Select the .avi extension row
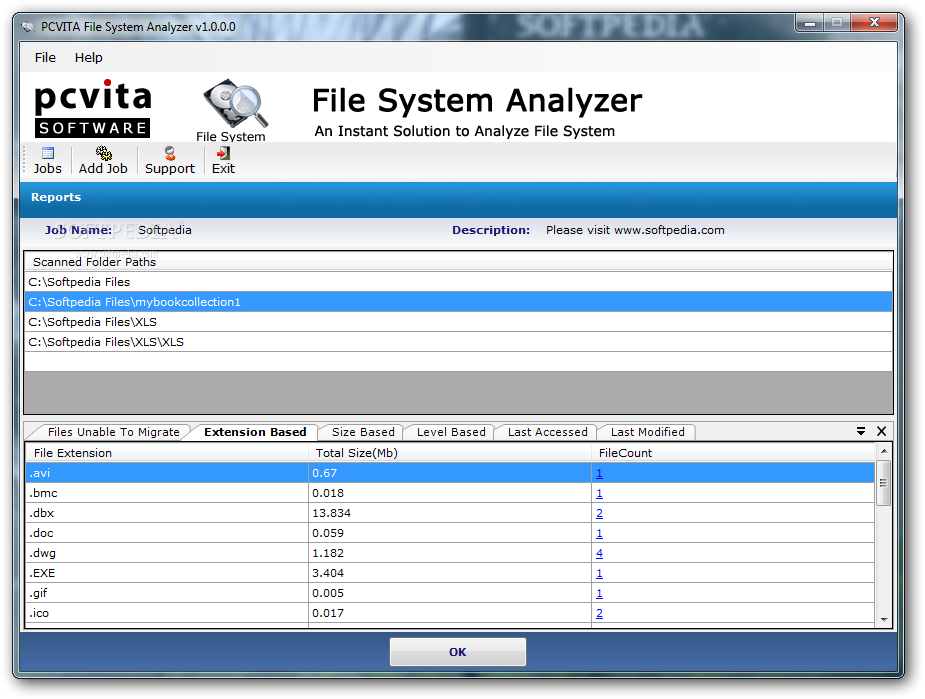This screenshot has height=699, width=925. click(x=450, y=473)
